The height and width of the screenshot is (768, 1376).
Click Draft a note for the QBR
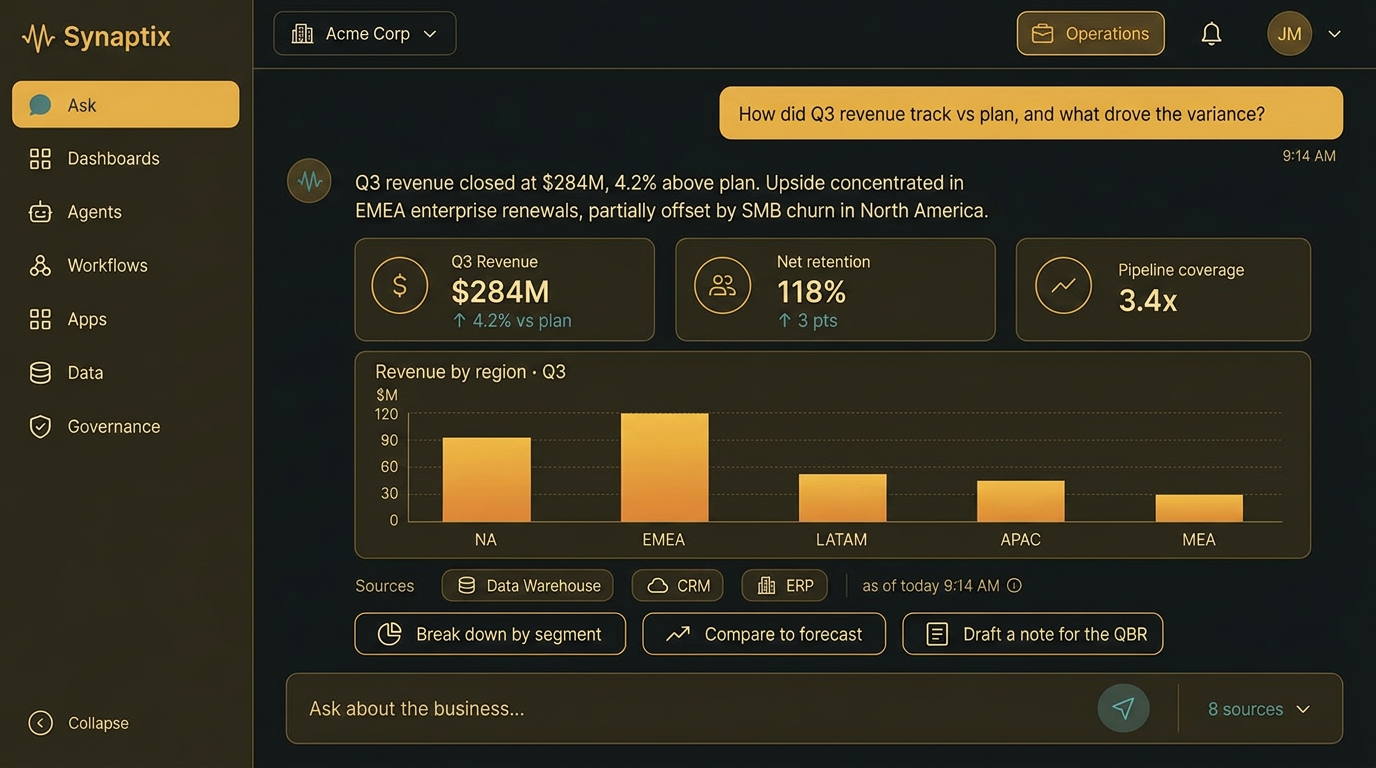1033,634
